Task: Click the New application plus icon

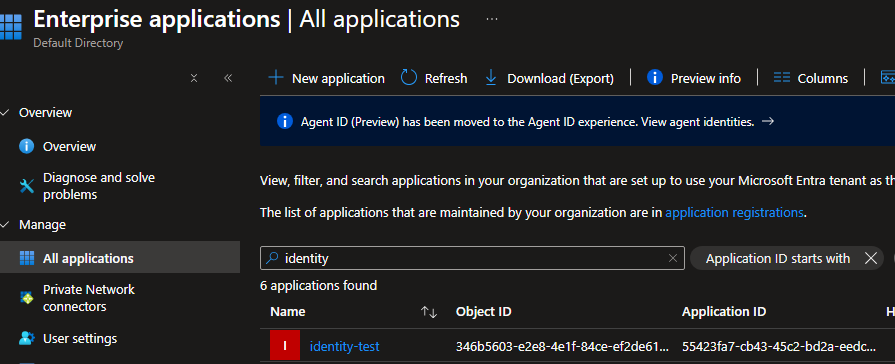Action: pyautogui.click(x=276, y=78)
